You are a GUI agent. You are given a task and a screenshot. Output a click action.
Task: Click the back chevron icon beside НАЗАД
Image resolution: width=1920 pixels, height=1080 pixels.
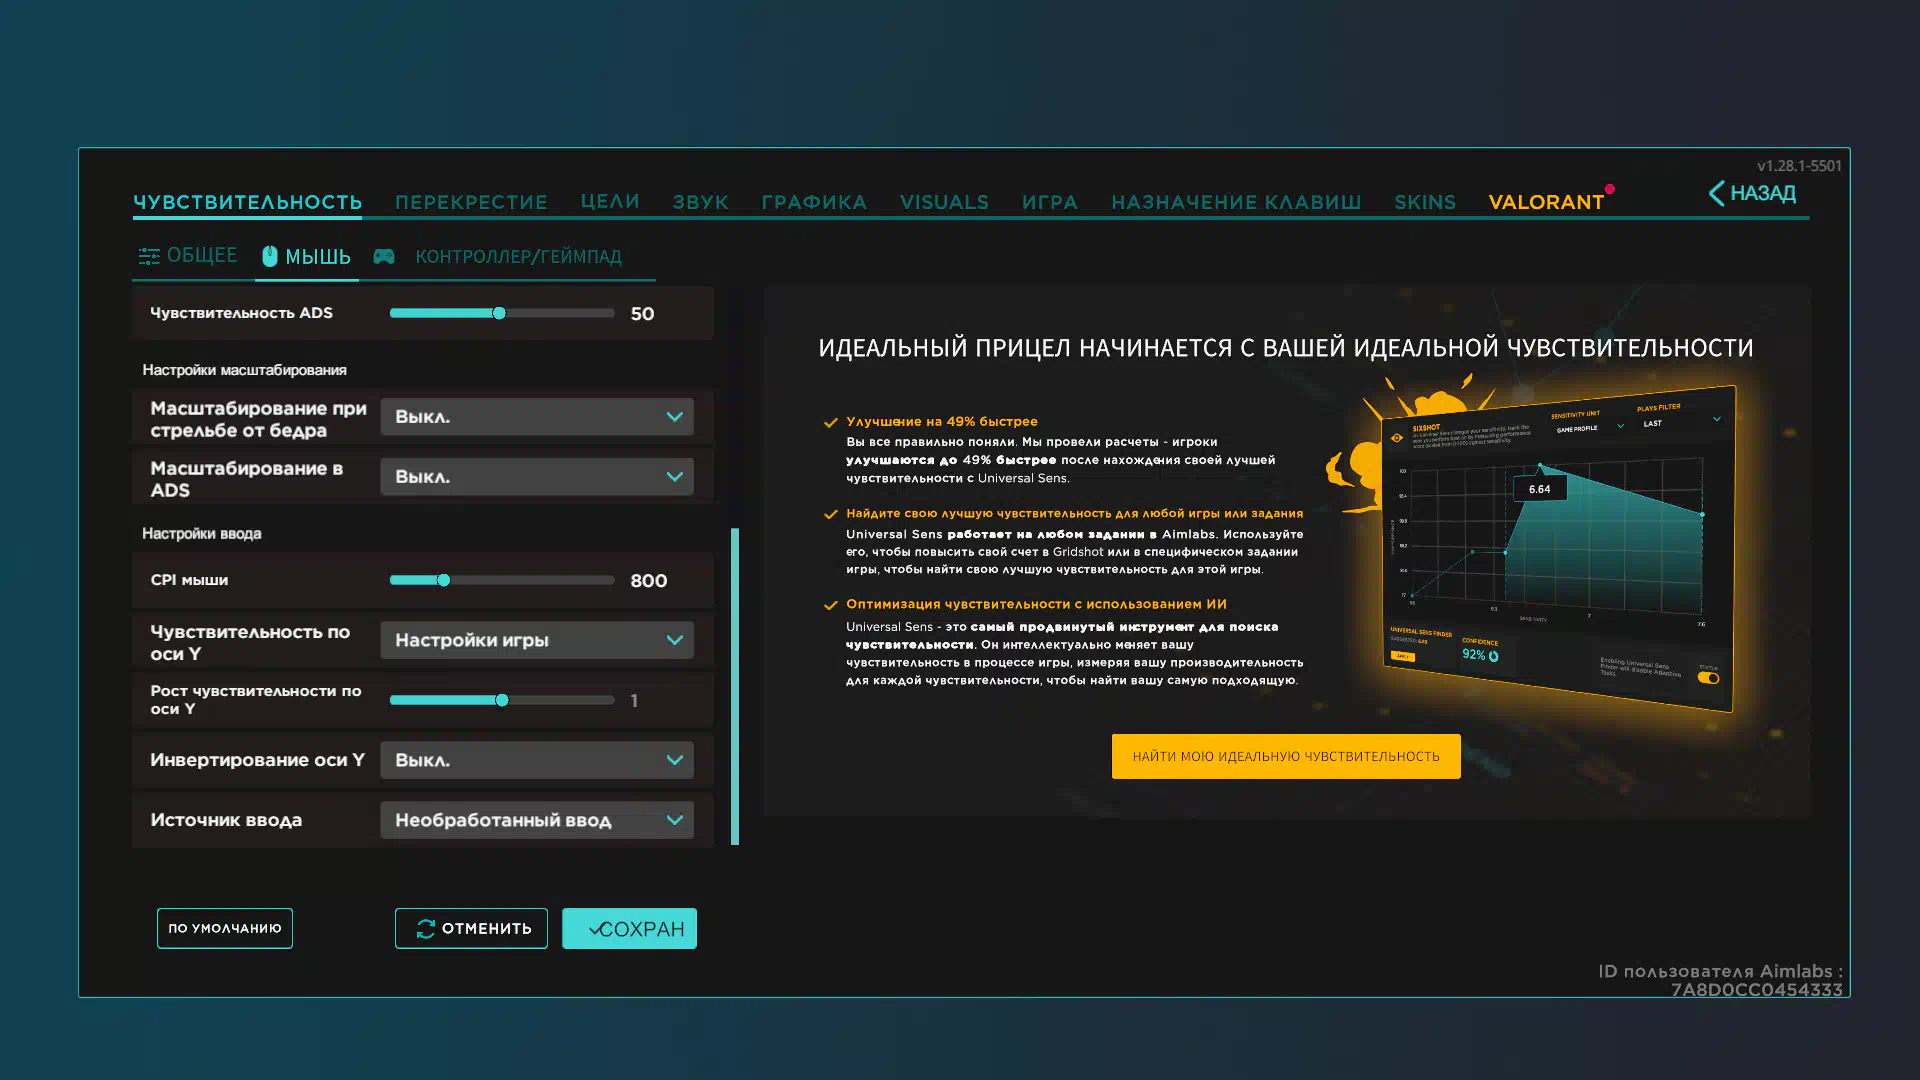[1716, 193]
